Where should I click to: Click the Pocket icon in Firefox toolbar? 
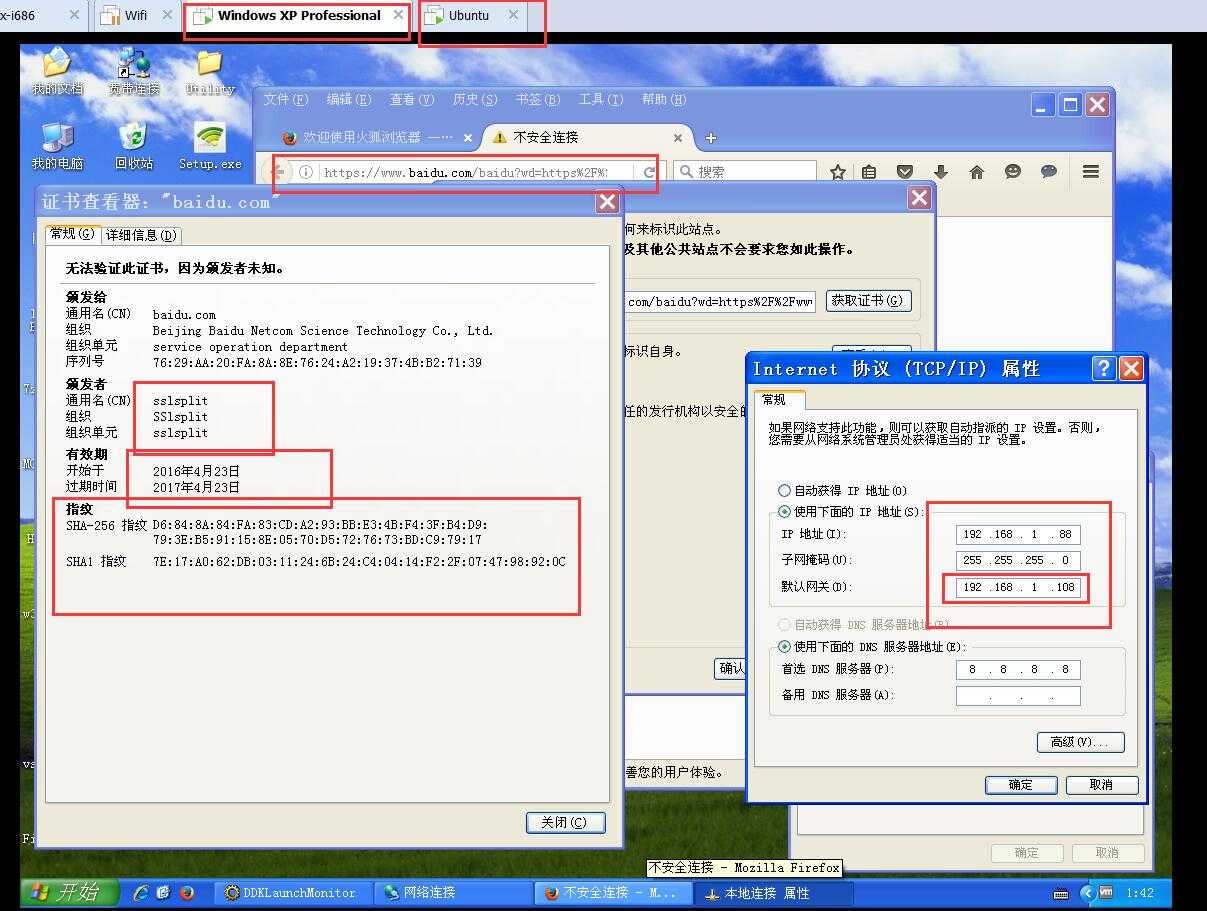pyautogui.click(x=905, y=172)
